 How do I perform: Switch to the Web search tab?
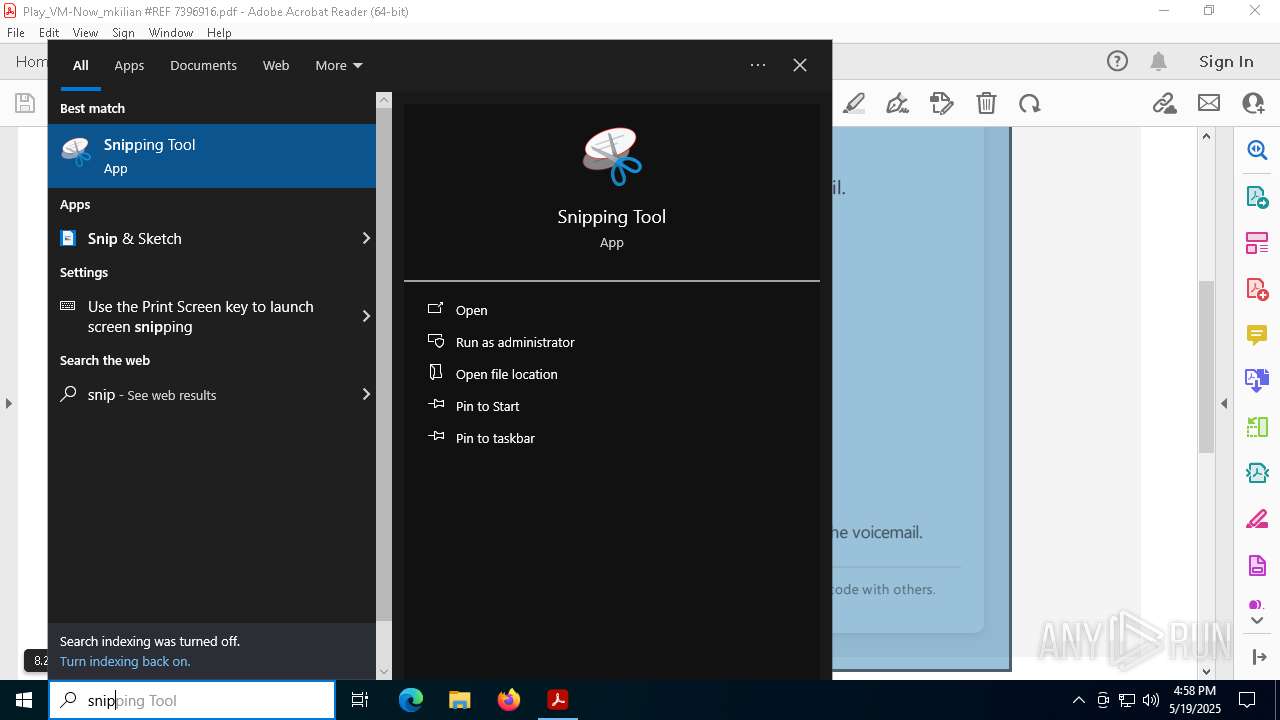coord(276,65)
